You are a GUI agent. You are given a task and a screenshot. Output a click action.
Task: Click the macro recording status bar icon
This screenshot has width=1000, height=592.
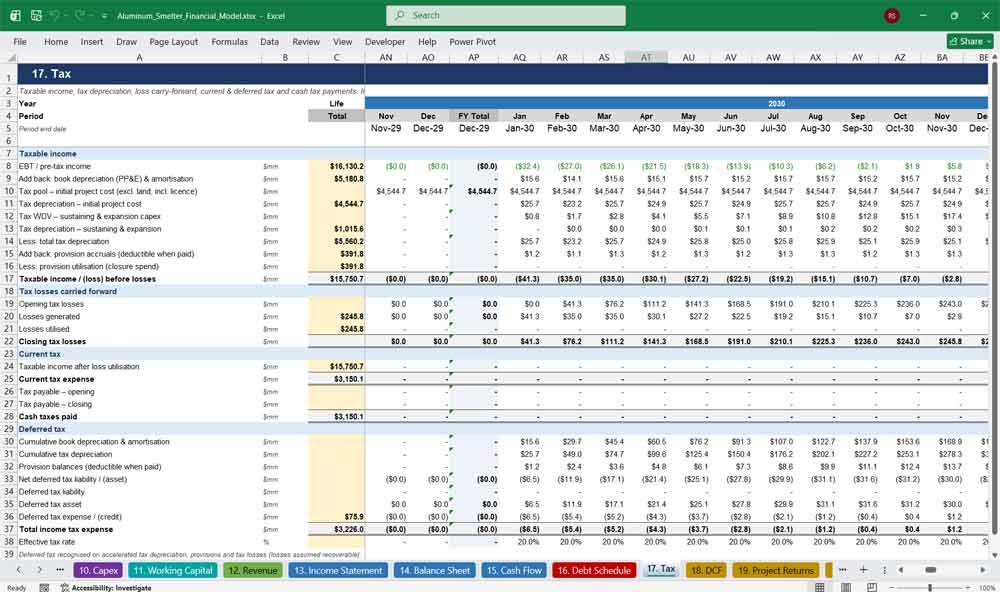pyautogui.click(x=44, y=588)
